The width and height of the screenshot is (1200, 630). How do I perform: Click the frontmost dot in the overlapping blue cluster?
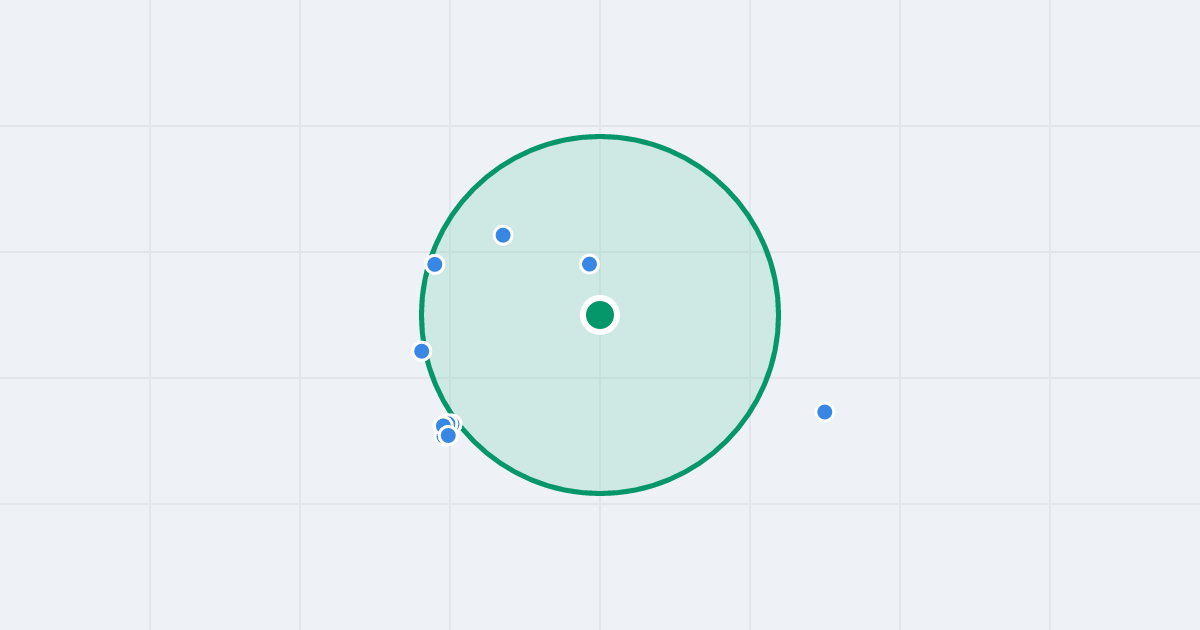click(448, 435)
